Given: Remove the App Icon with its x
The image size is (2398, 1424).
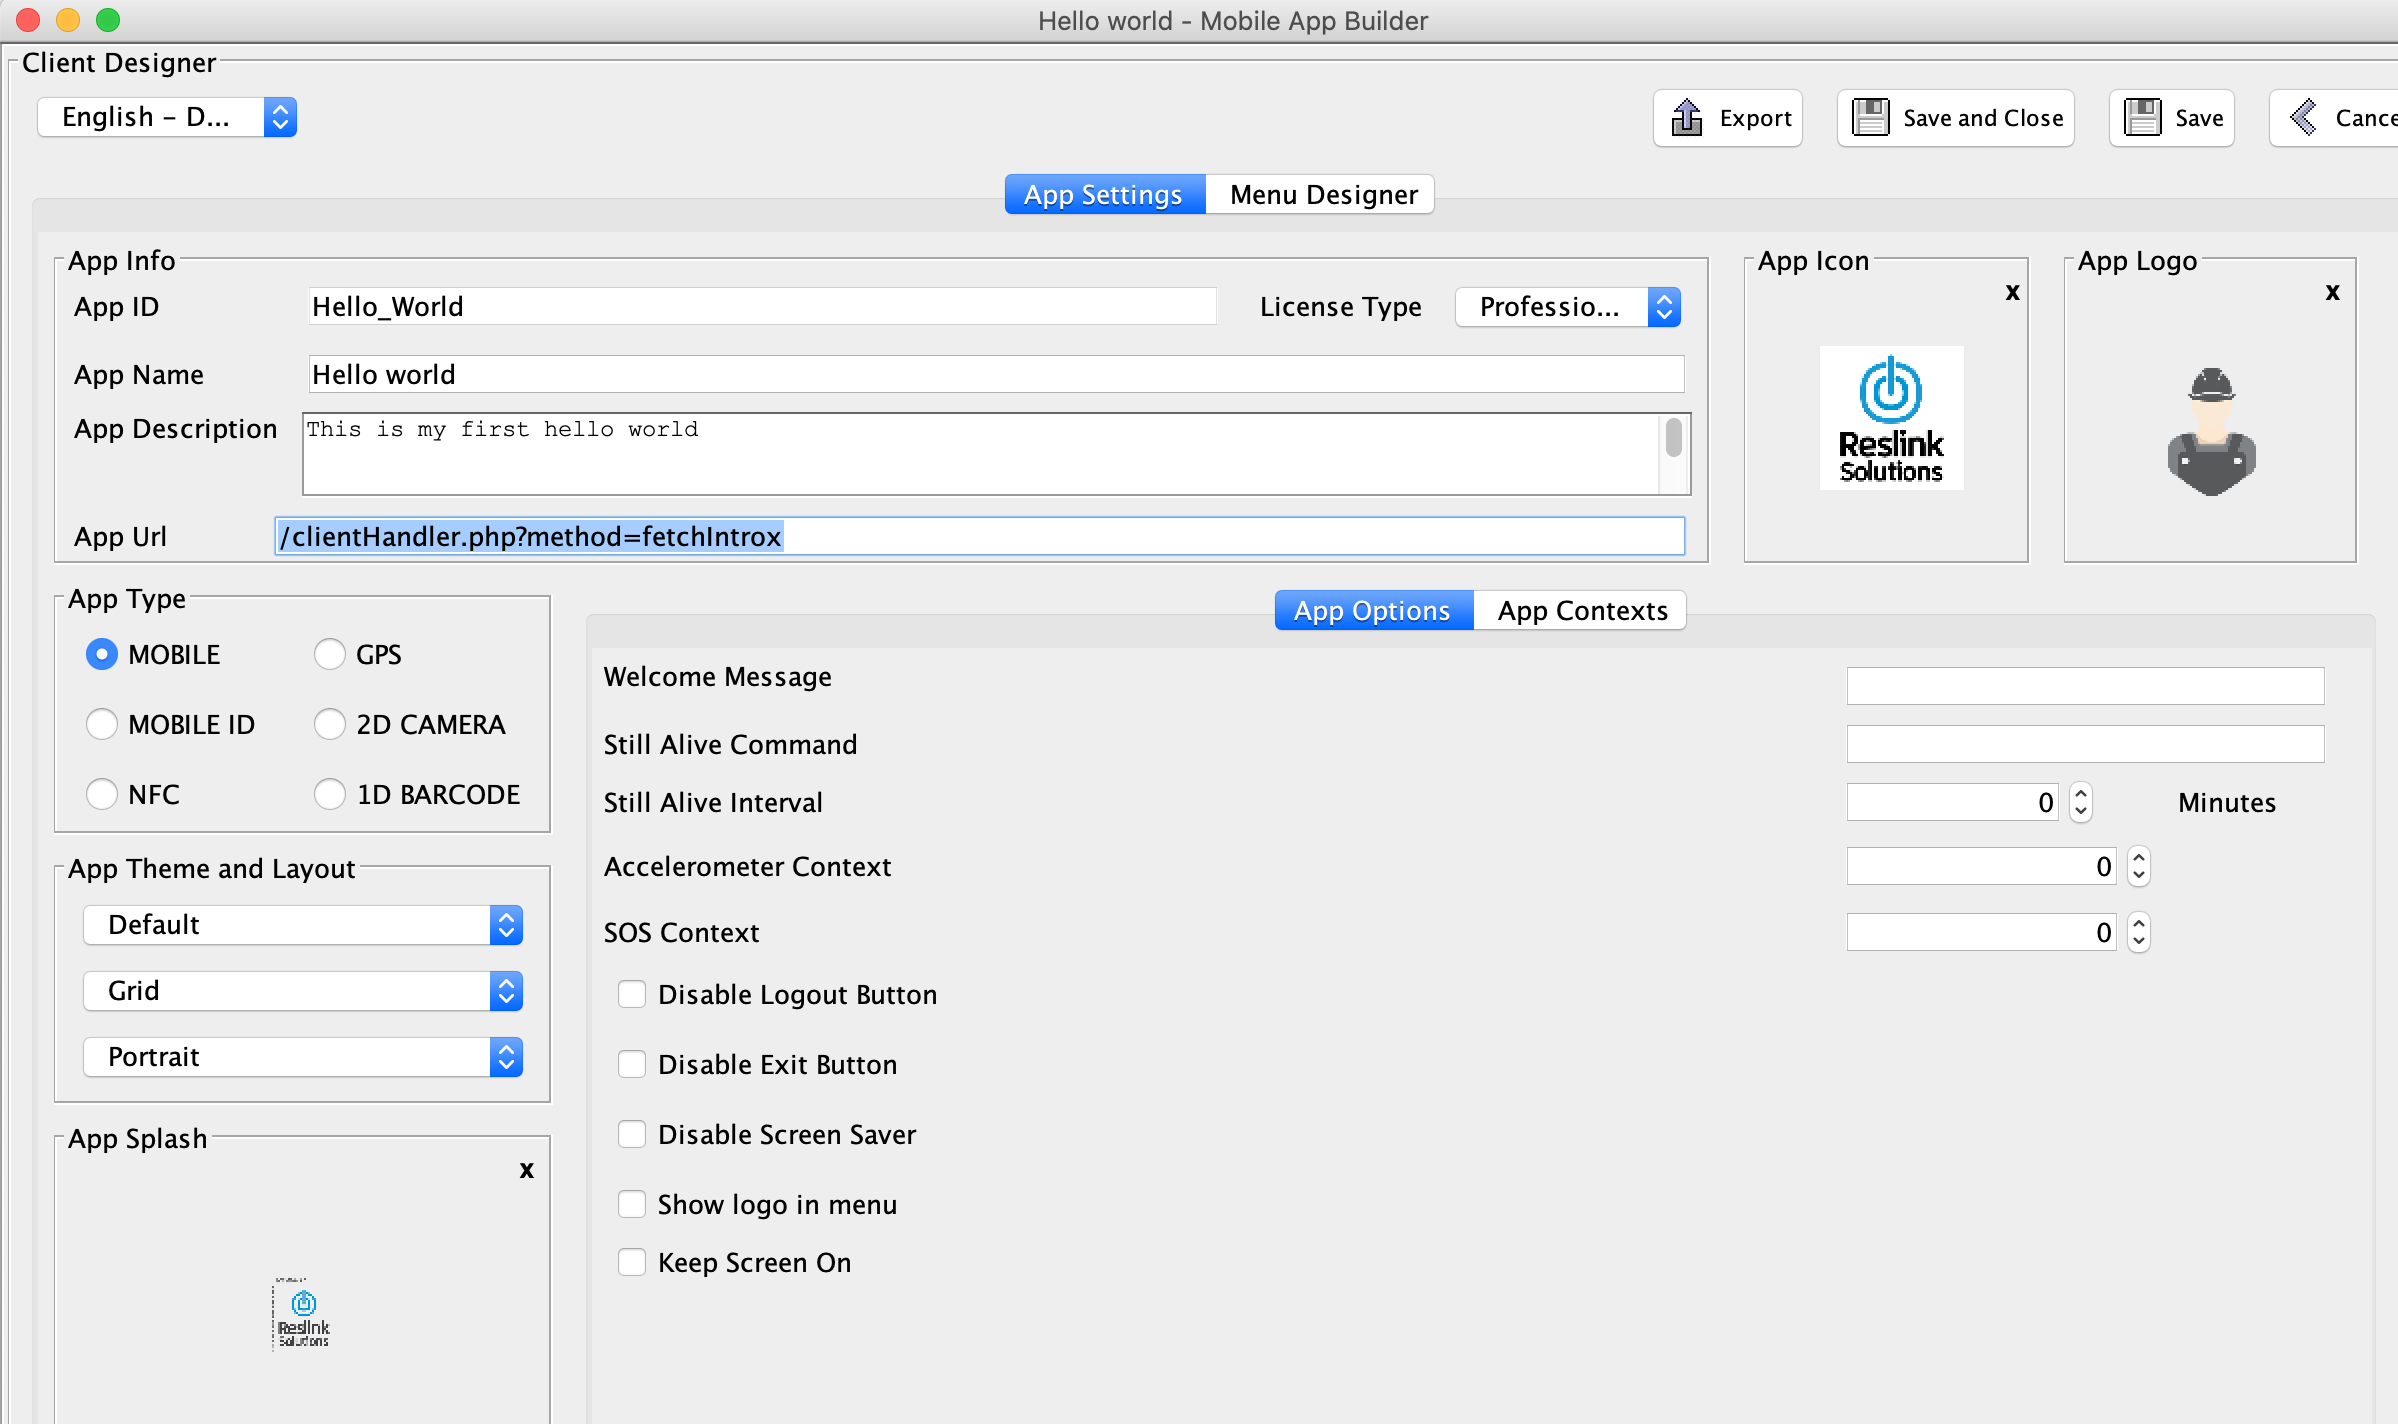Looking at the screenshot, I should [2012, 292].
